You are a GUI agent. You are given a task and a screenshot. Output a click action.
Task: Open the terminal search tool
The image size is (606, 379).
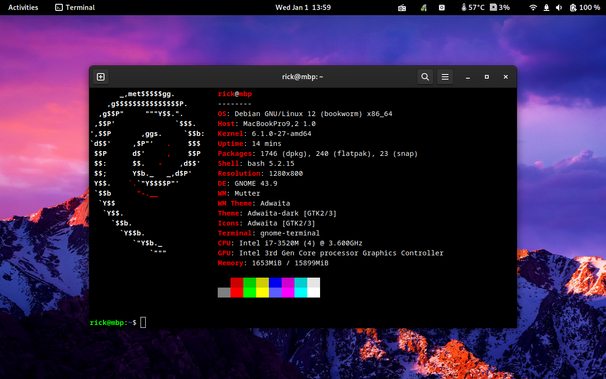(425, 77)
